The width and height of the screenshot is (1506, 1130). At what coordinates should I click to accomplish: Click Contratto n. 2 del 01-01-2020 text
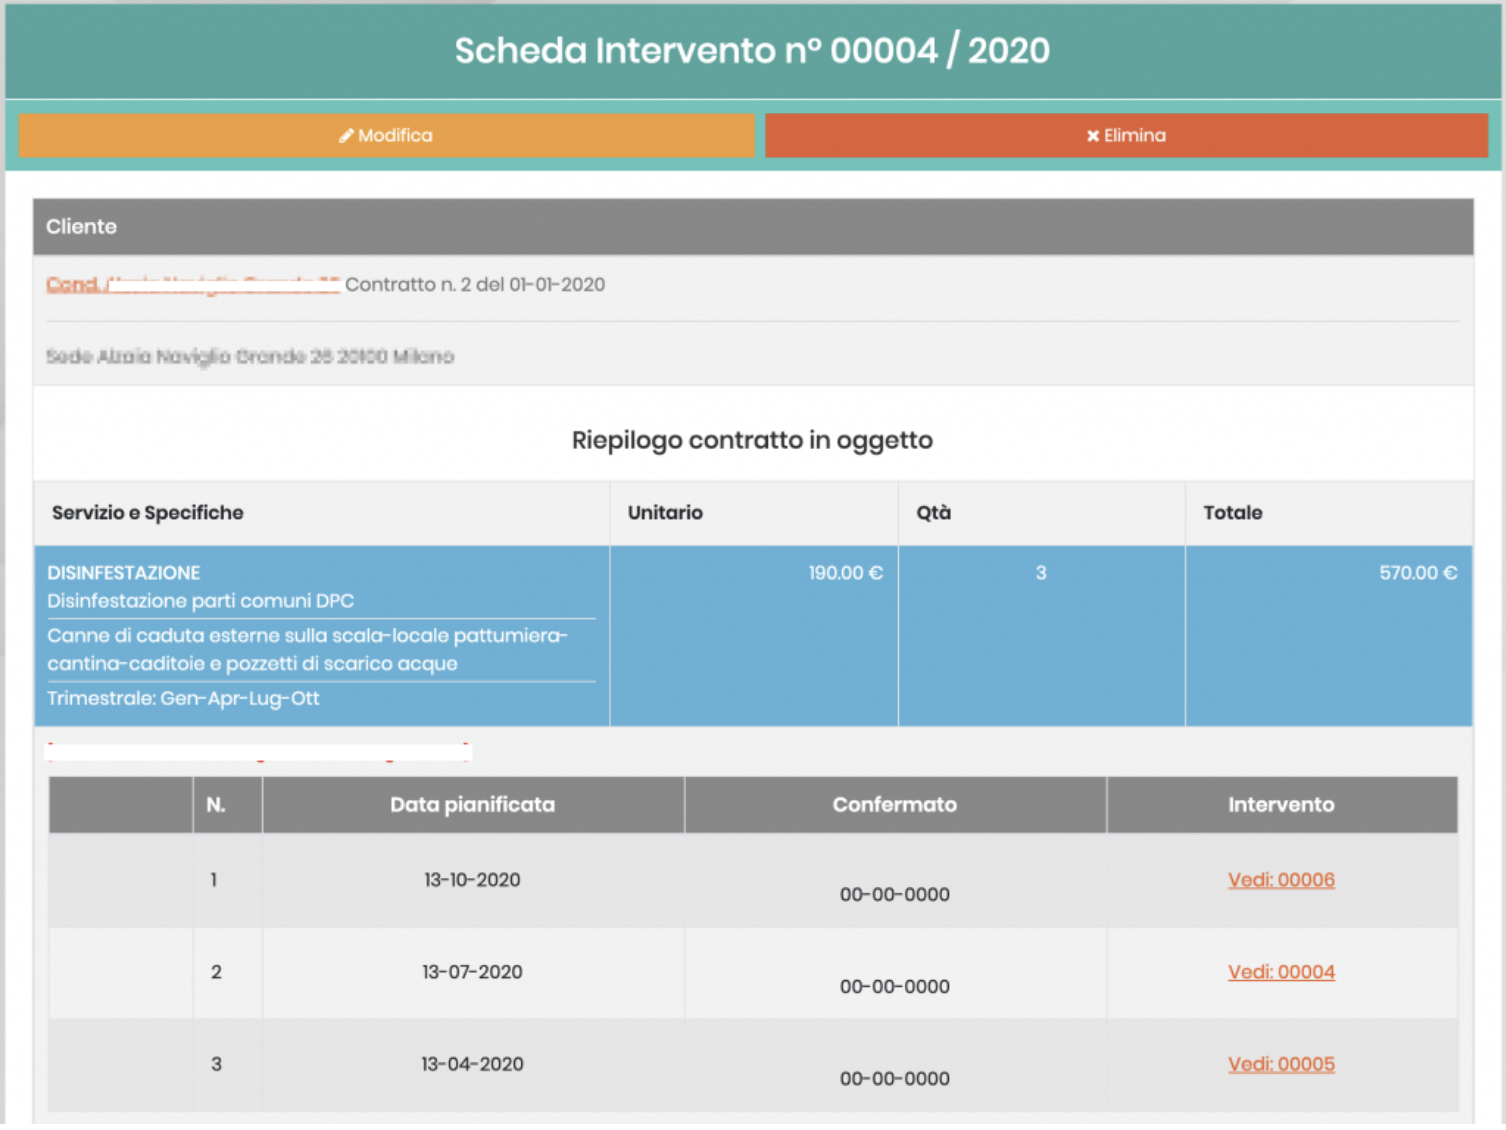[475, 285]
